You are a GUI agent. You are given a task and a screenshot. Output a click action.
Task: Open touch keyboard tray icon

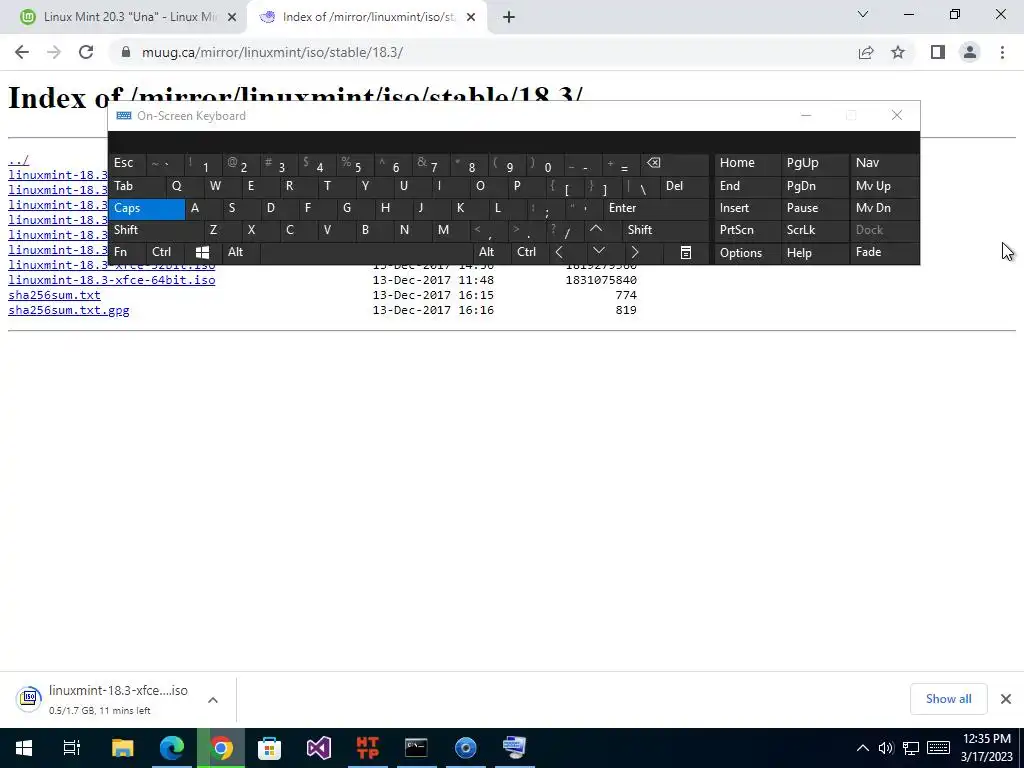point(938,748)
